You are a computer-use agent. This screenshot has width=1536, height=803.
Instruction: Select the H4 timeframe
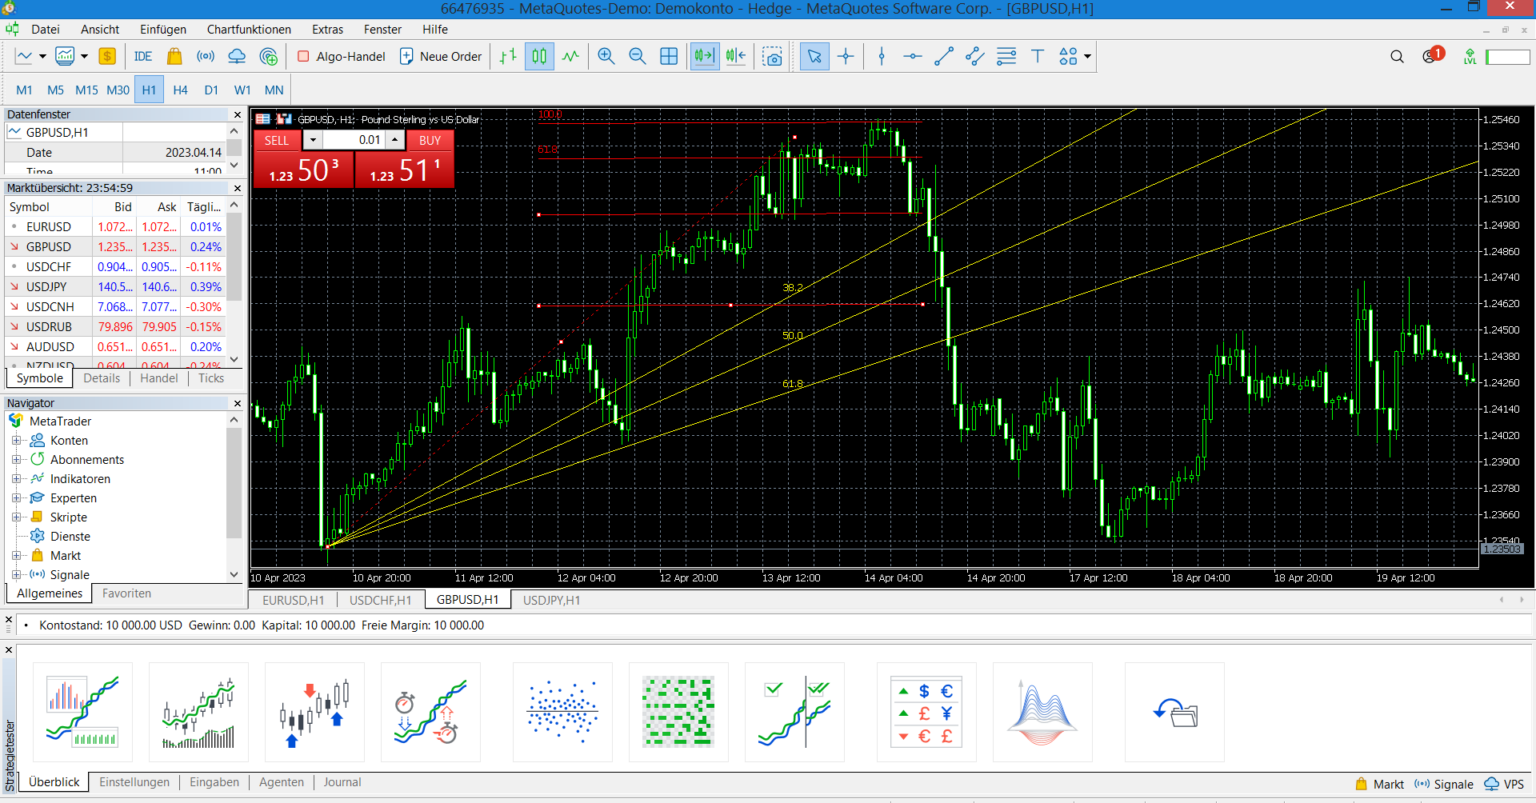(x=180, y=90)
